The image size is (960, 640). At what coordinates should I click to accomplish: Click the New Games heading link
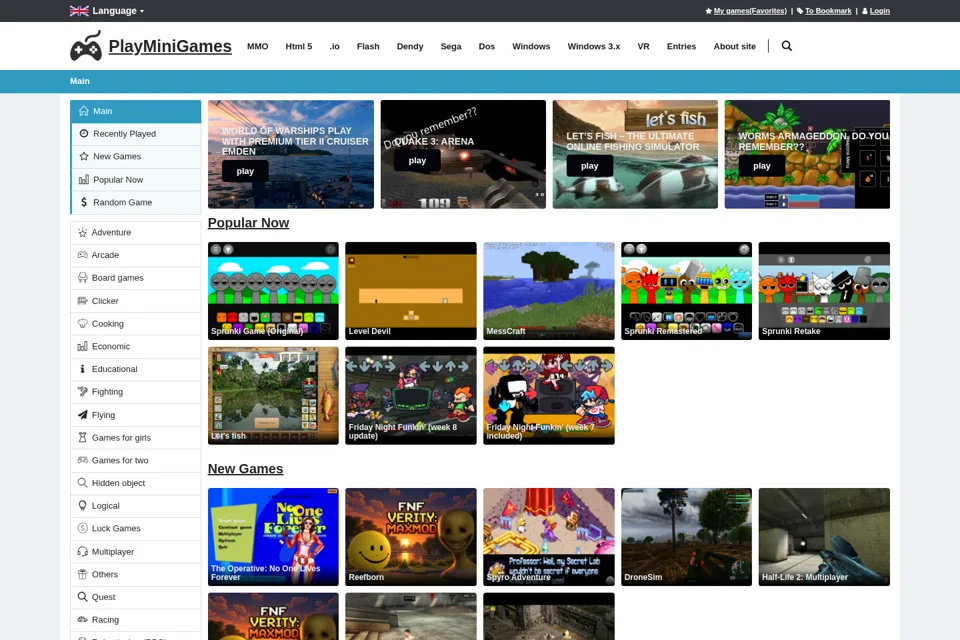click(246, 469)
